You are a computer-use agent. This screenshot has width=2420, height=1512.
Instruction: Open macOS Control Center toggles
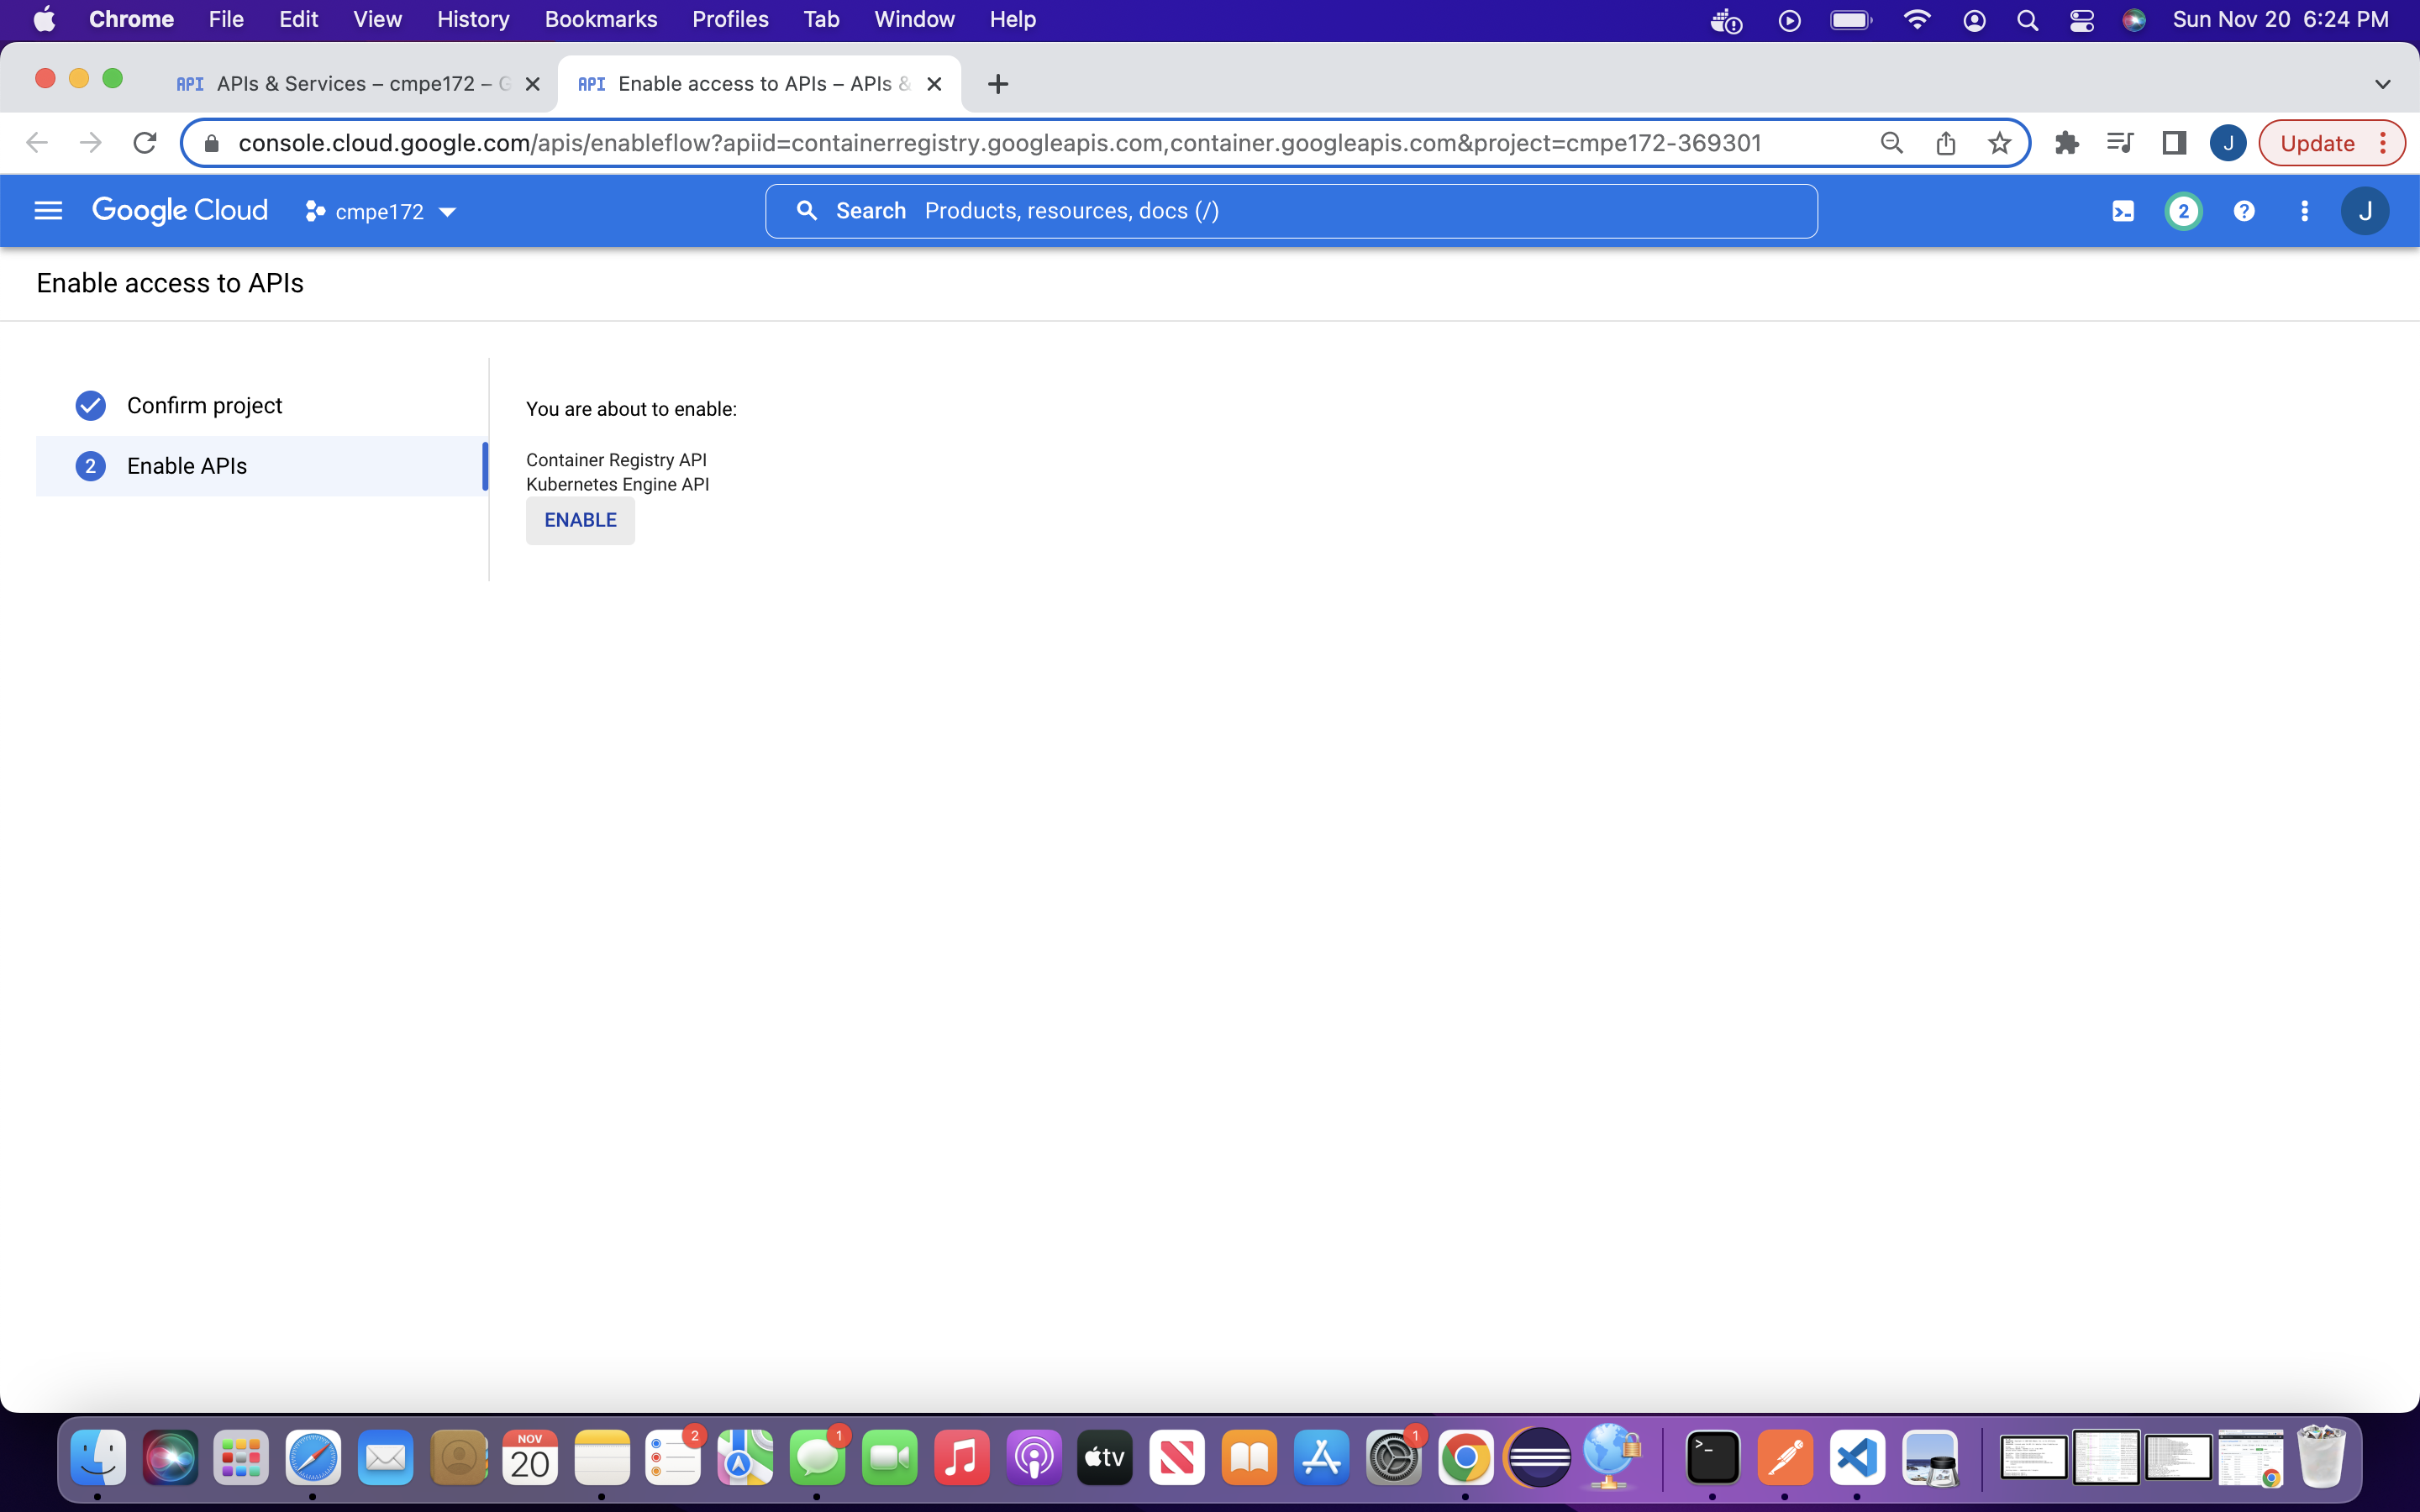pyautogui.click(x=2082, y=20)
